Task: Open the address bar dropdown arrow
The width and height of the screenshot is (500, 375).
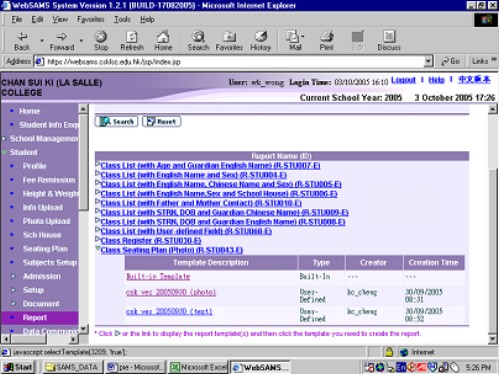Action: [428, 61]
